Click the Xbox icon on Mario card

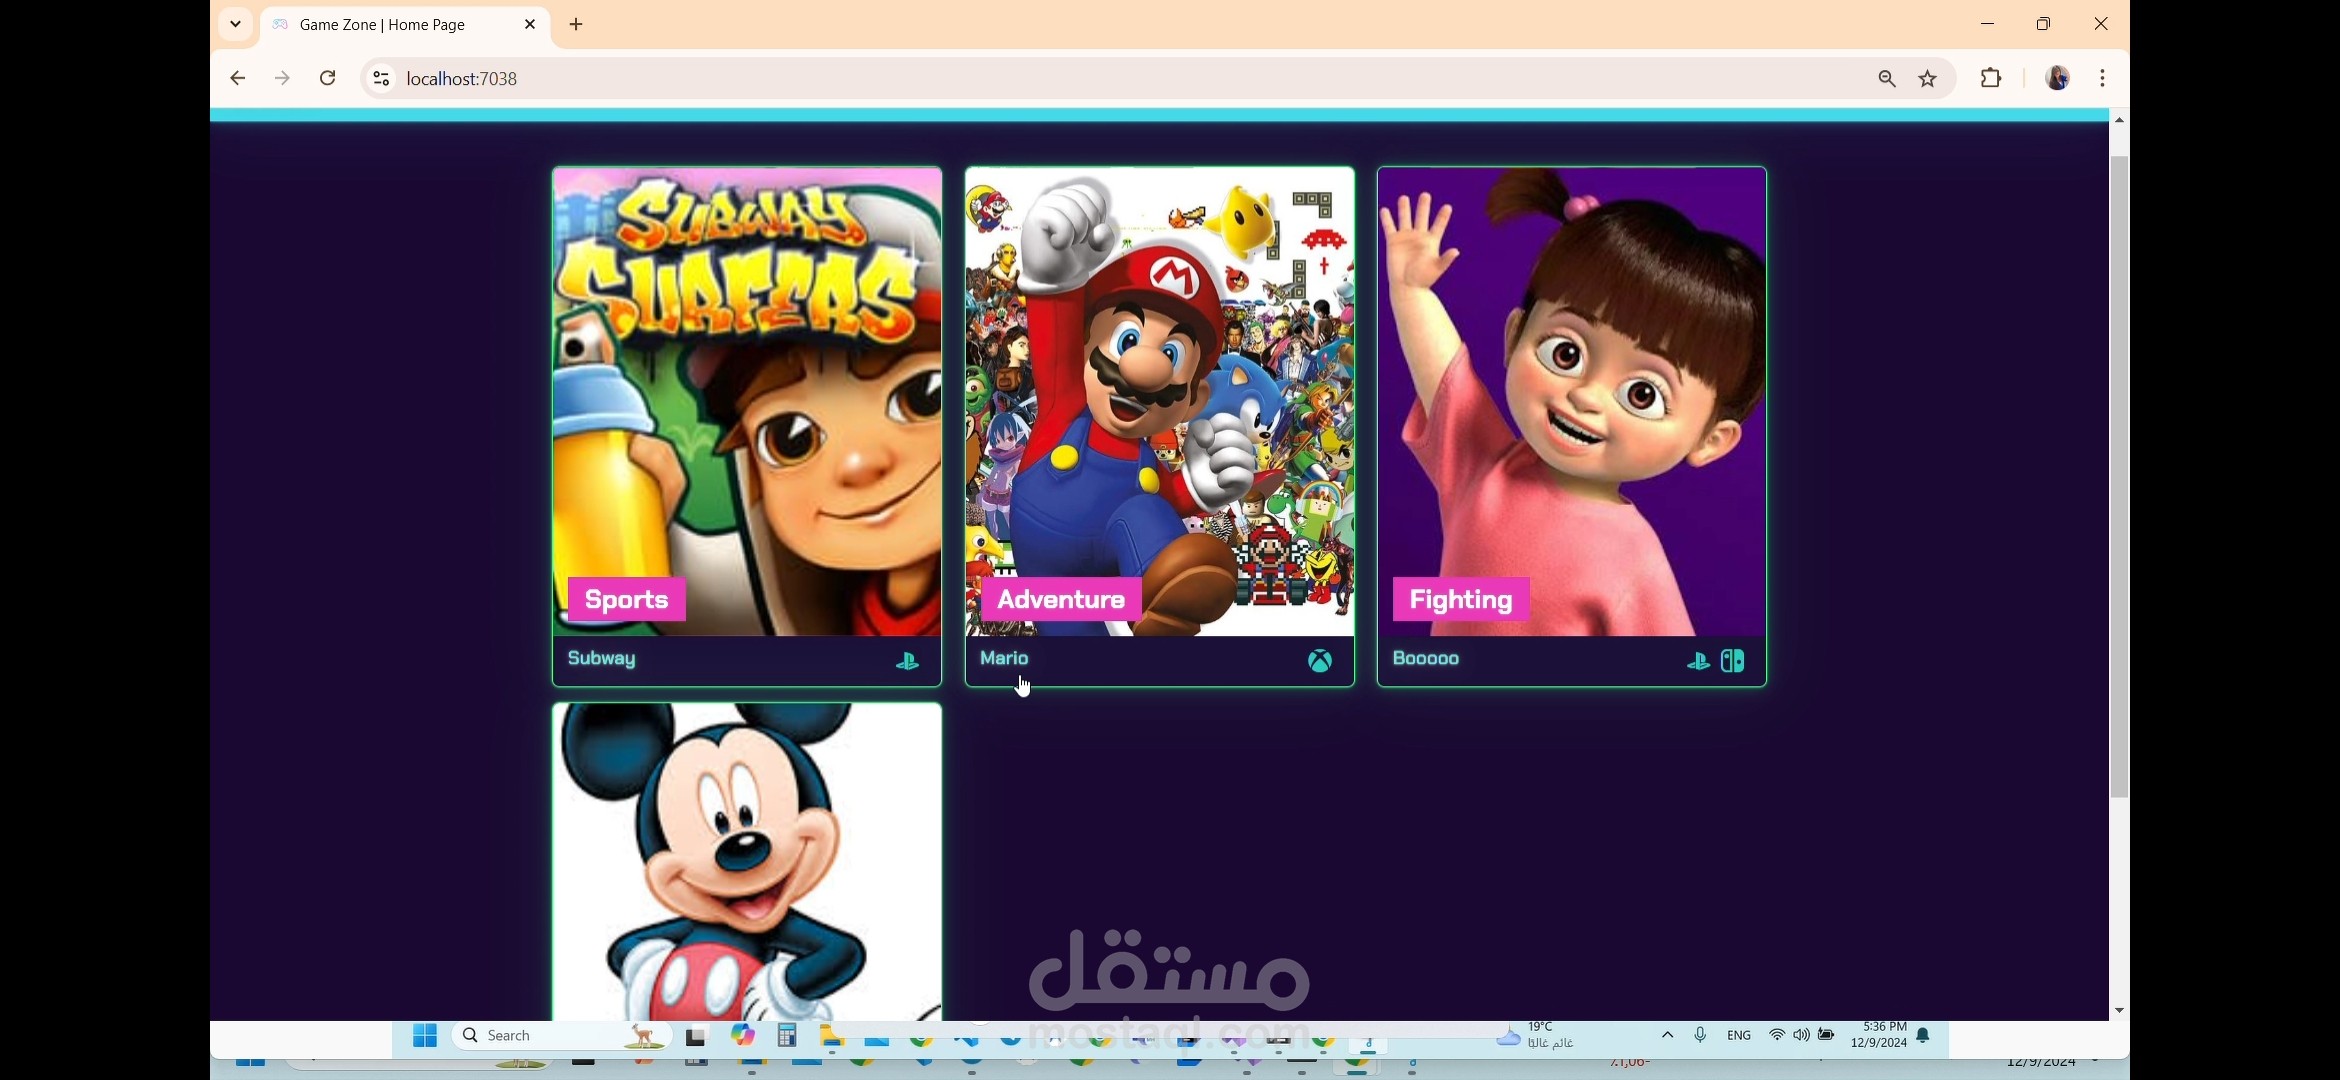pyautogui.click(x=1320, y=661)
